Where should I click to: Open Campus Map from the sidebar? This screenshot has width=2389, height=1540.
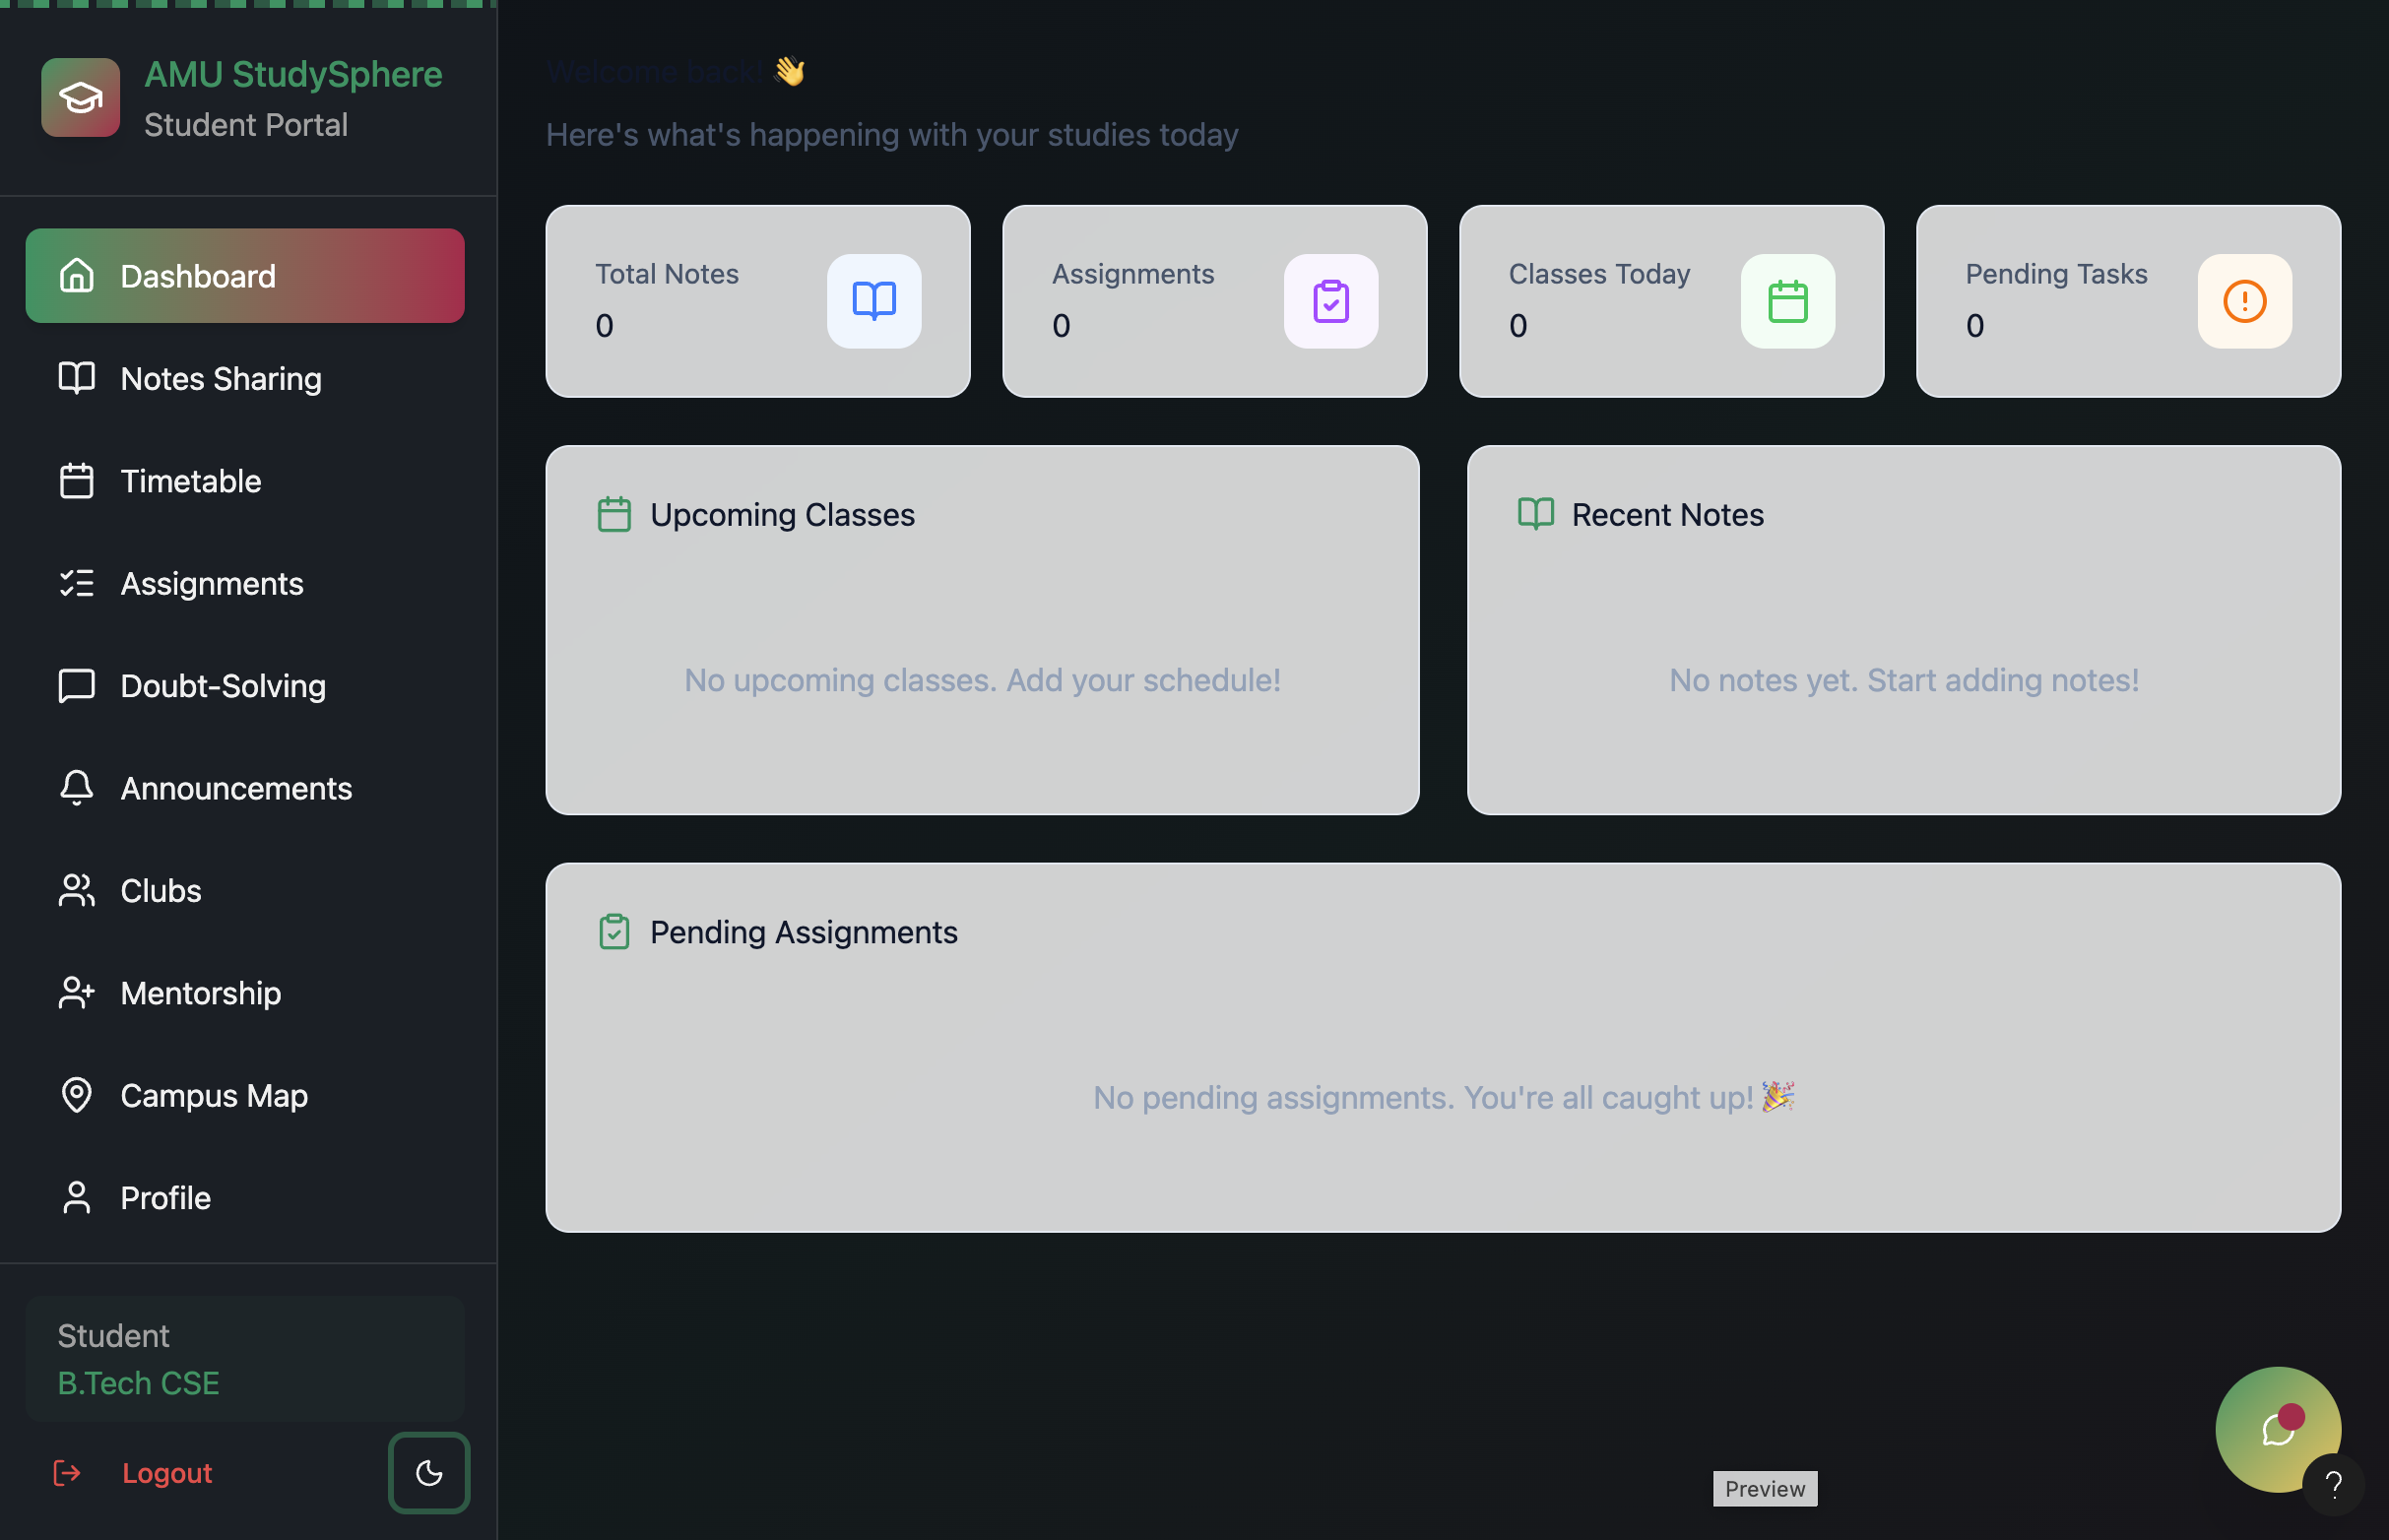pos(213,1096)
